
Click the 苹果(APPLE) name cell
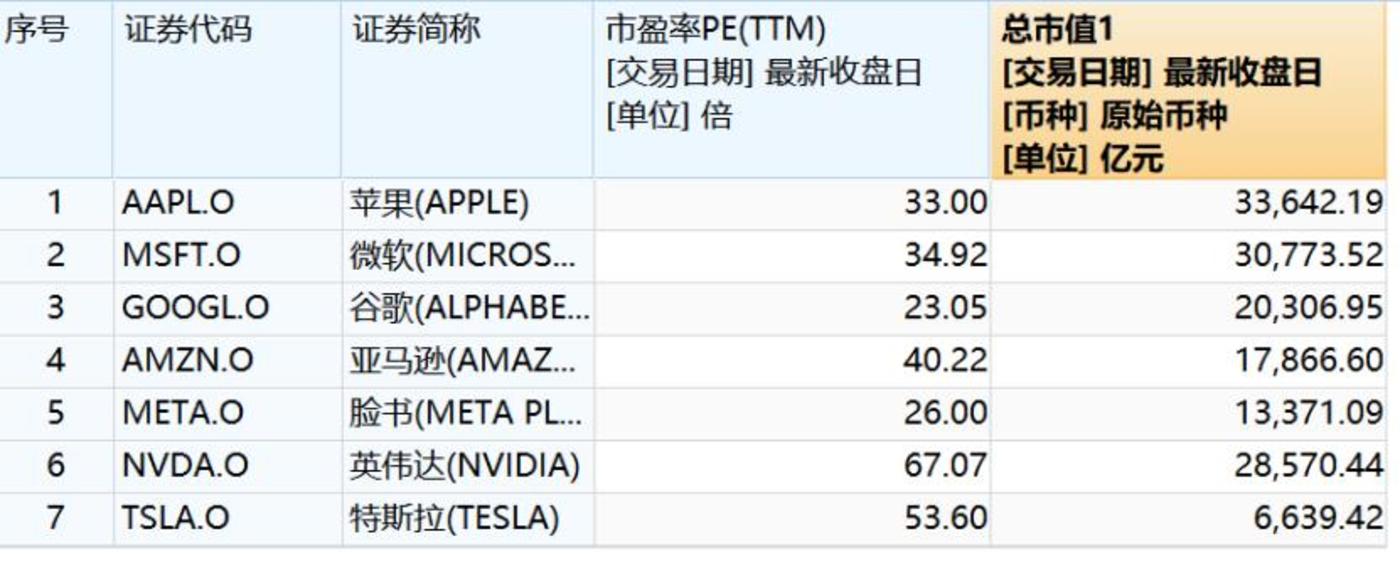point(438,203)
